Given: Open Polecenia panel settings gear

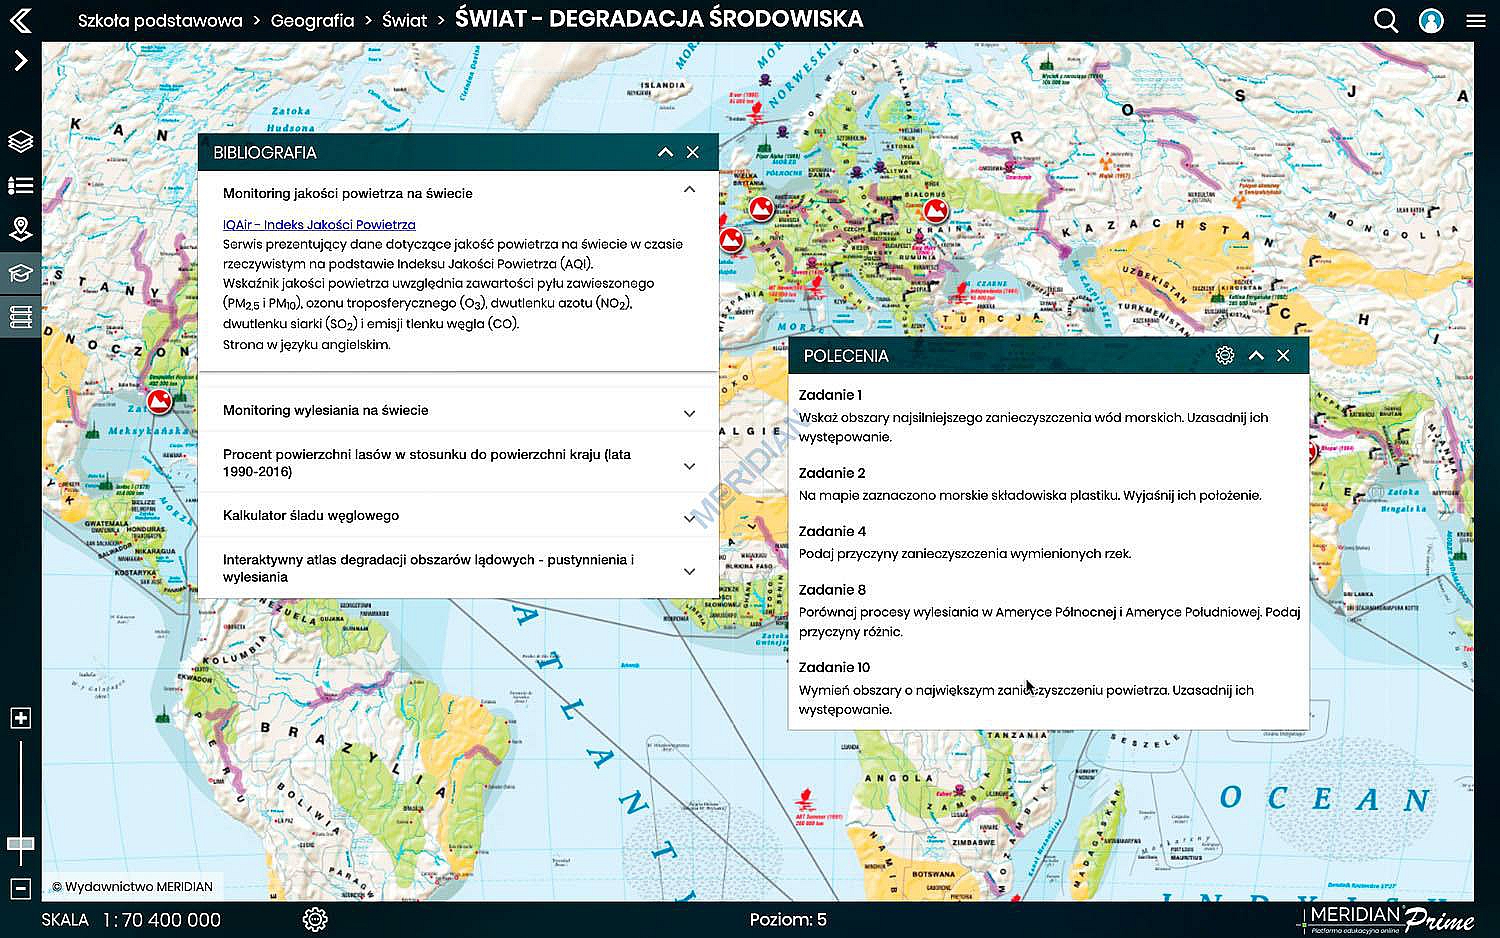Looking at the screenshot, I should click(x=1225, y=355).
